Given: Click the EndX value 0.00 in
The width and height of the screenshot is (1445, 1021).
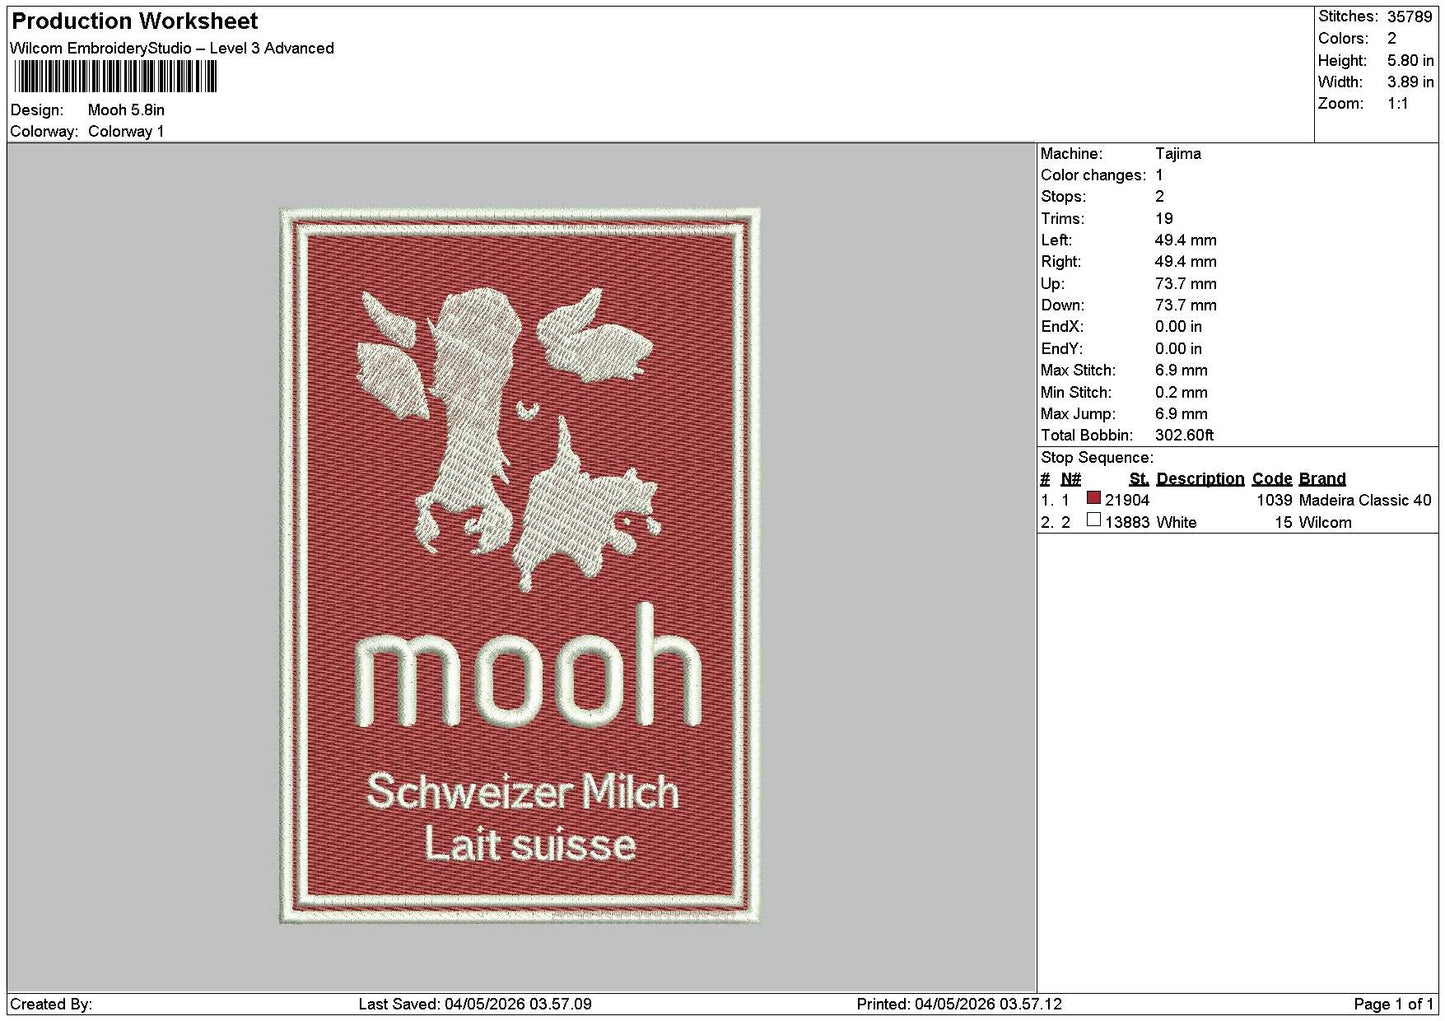Looking at the screenshot, I should 1178,327.
